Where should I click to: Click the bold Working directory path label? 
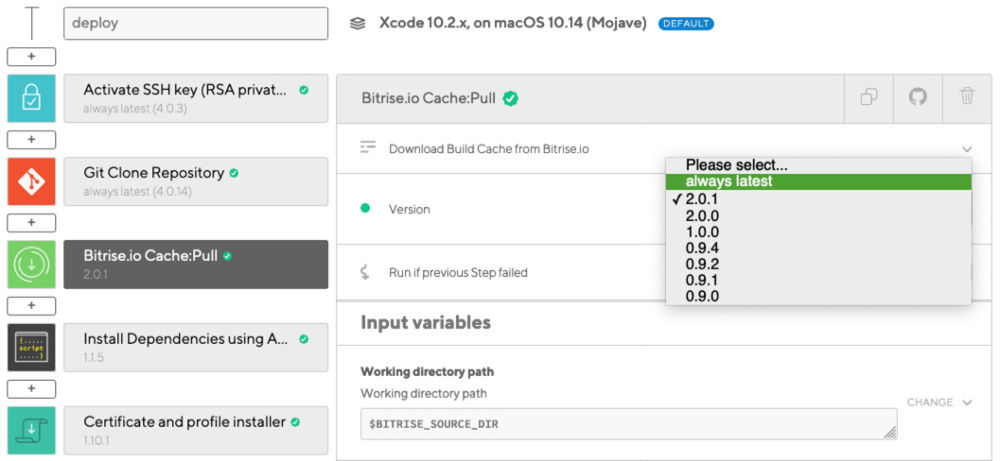click(427, 372)
